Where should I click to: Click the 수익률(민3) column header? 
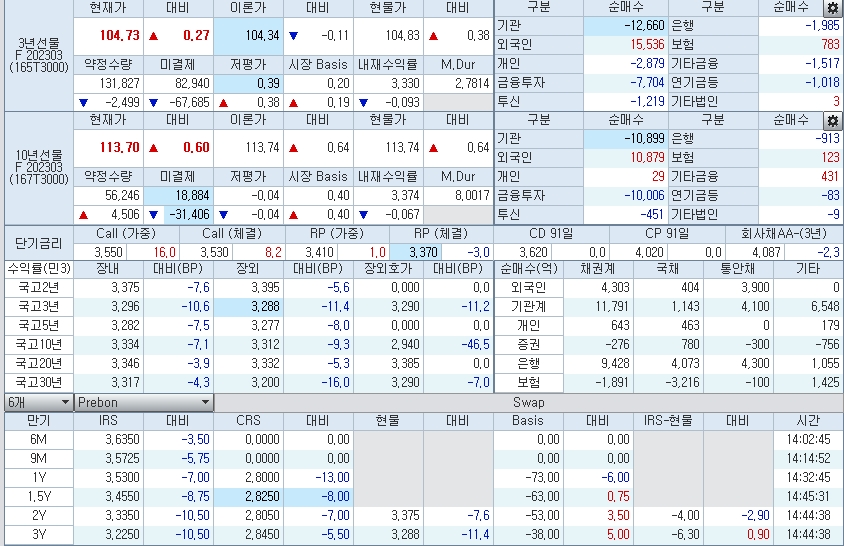38,269
